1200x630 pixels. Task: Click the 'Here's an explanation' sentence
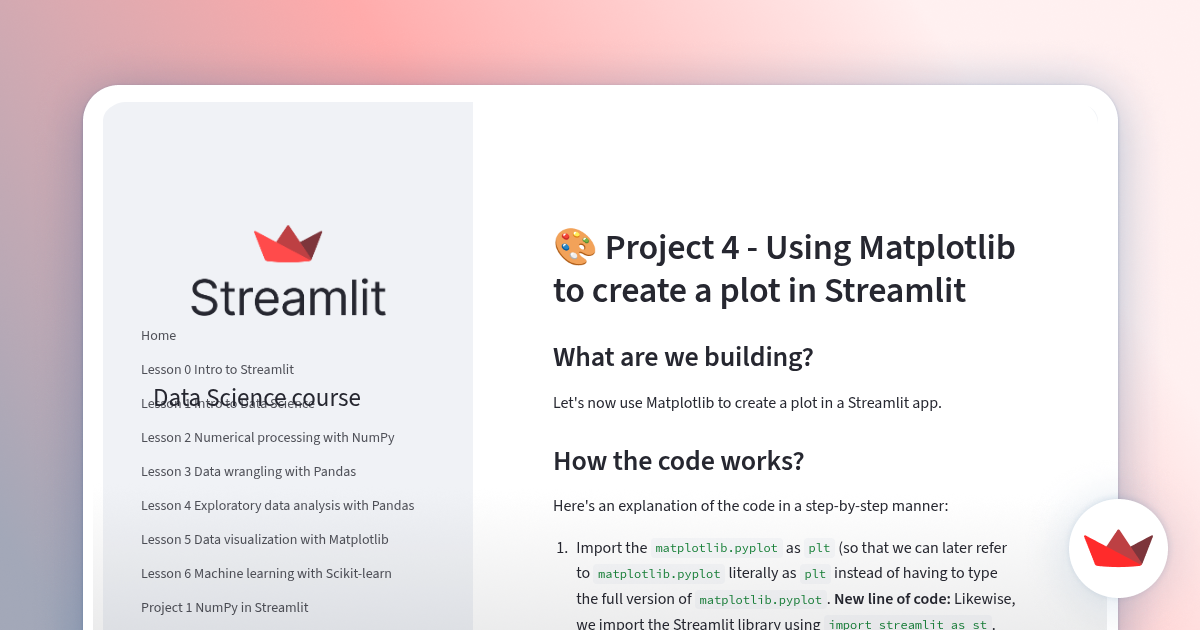pyautogui.click(x=750, y=506)
